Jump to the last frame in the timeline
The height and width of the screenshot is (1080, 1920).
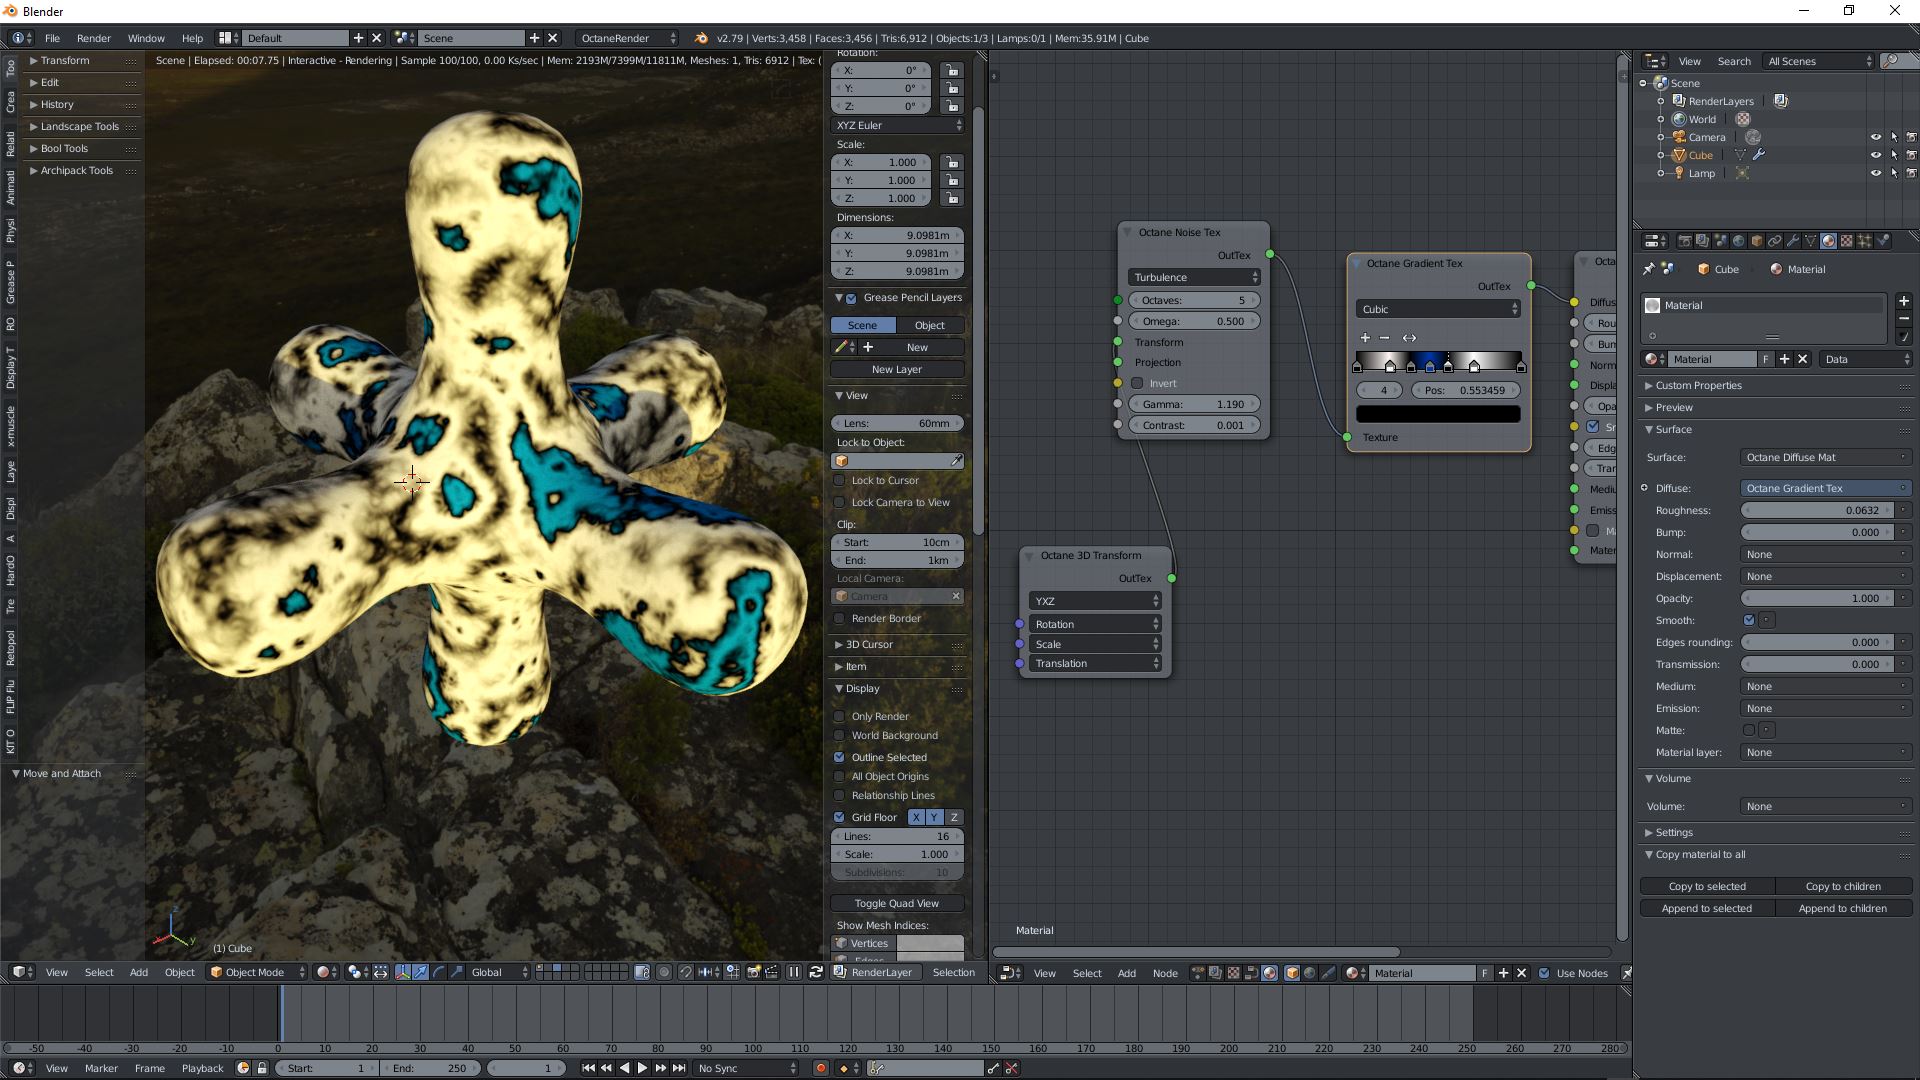click(679, 1068)
